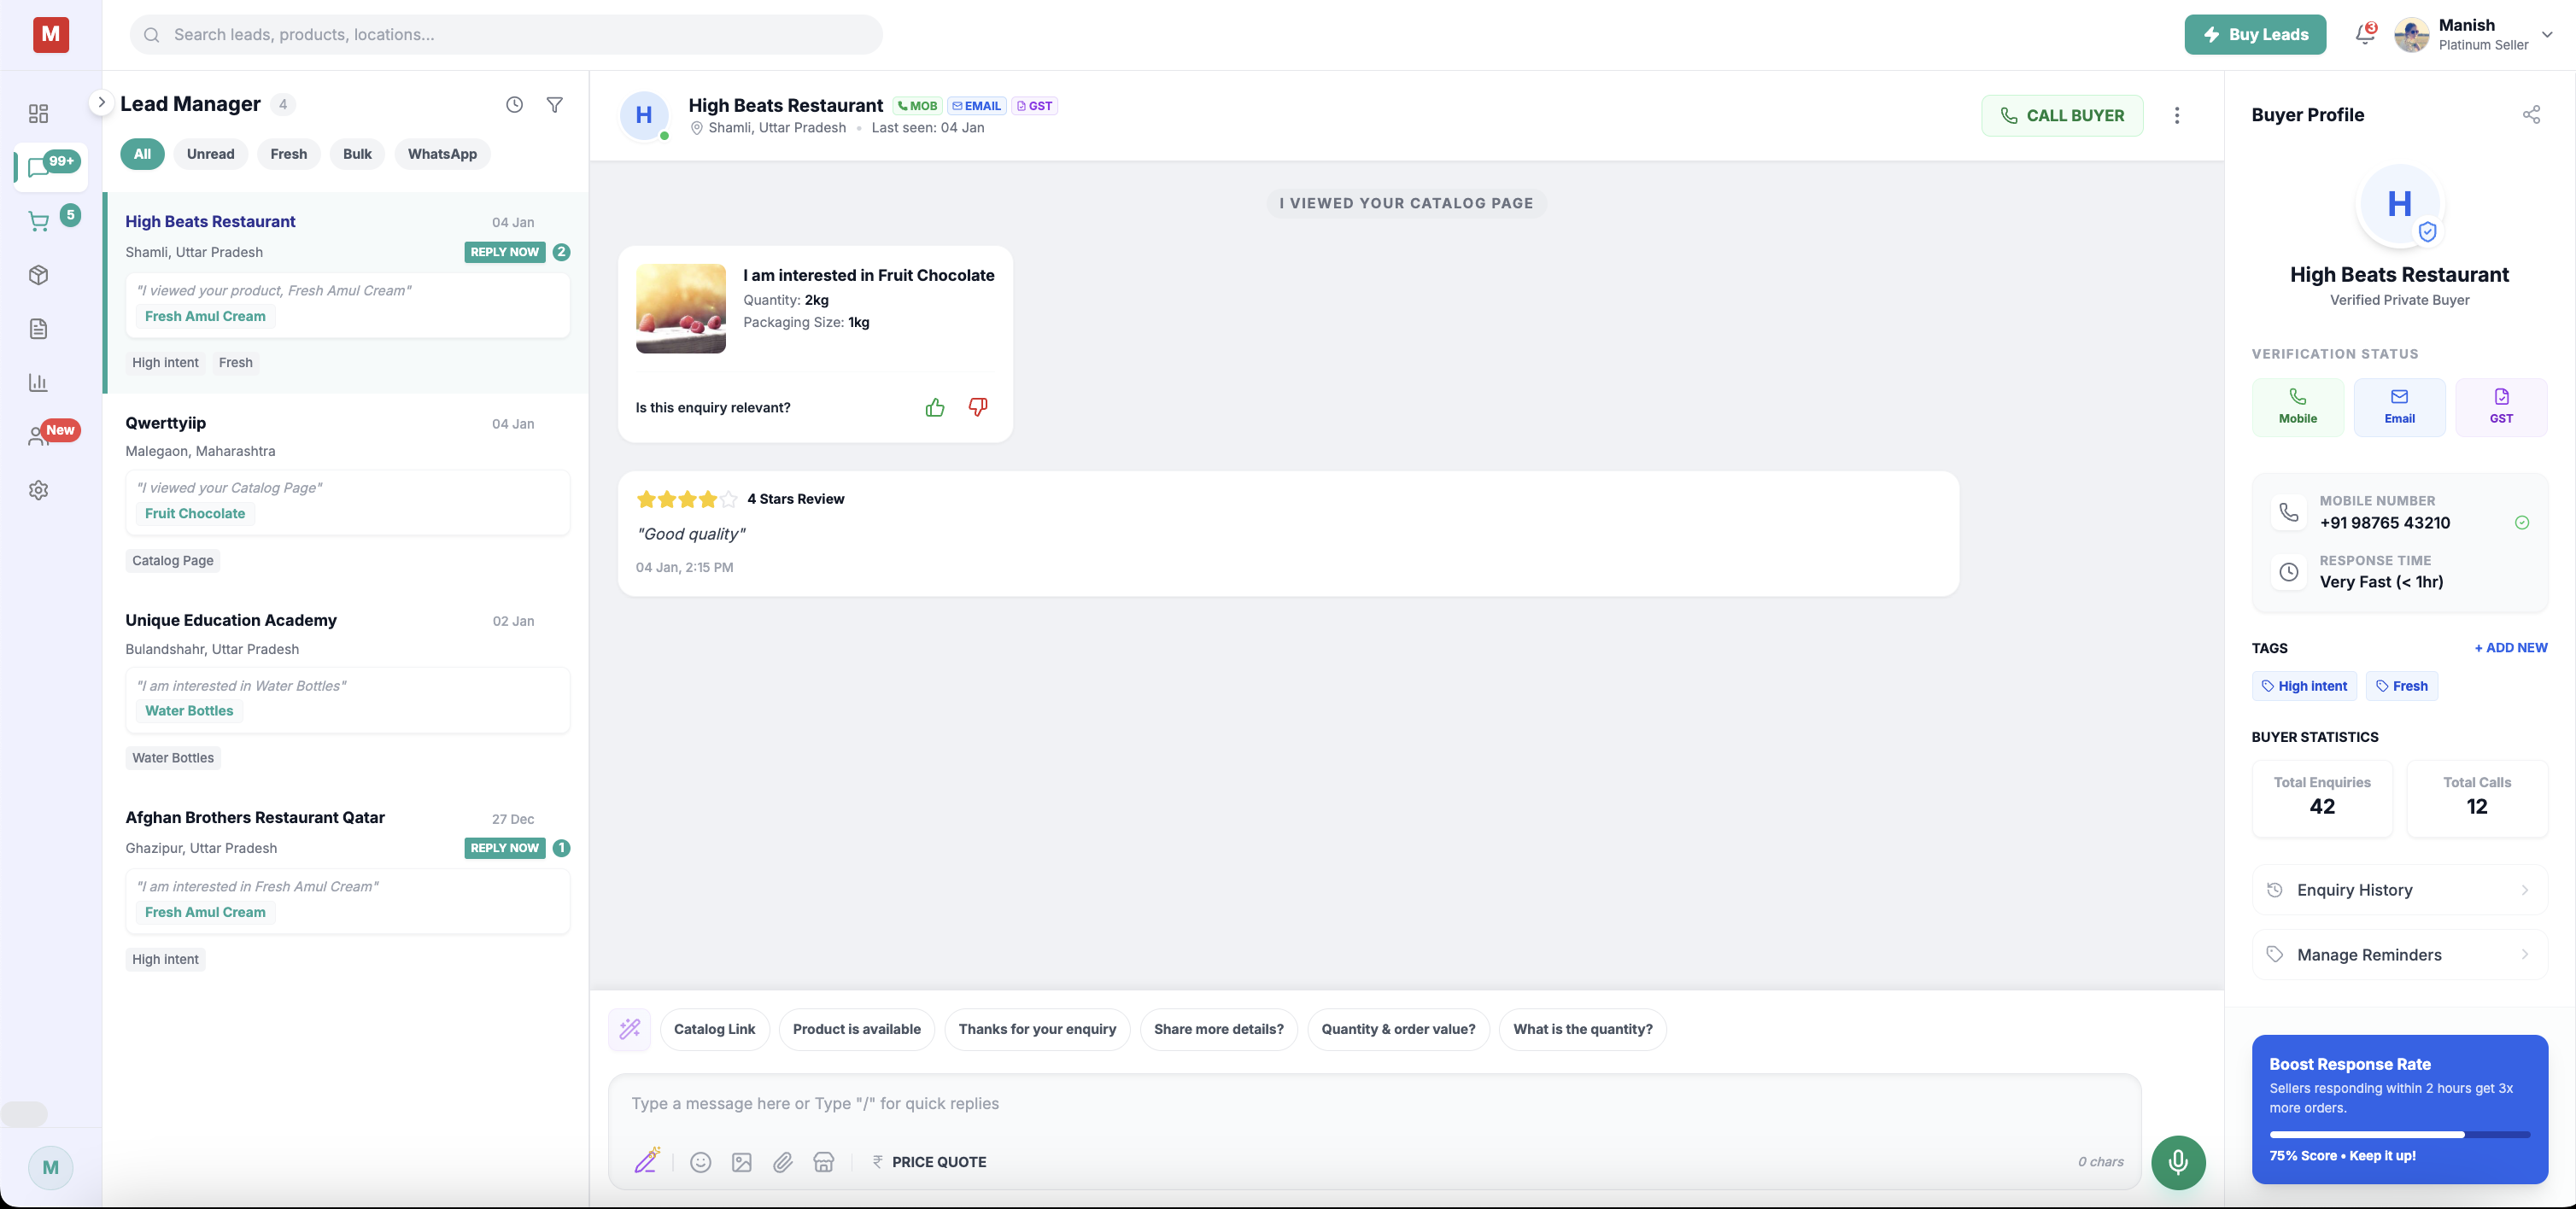Expand the sidebar with the chevron arrow

pos(101,102)
